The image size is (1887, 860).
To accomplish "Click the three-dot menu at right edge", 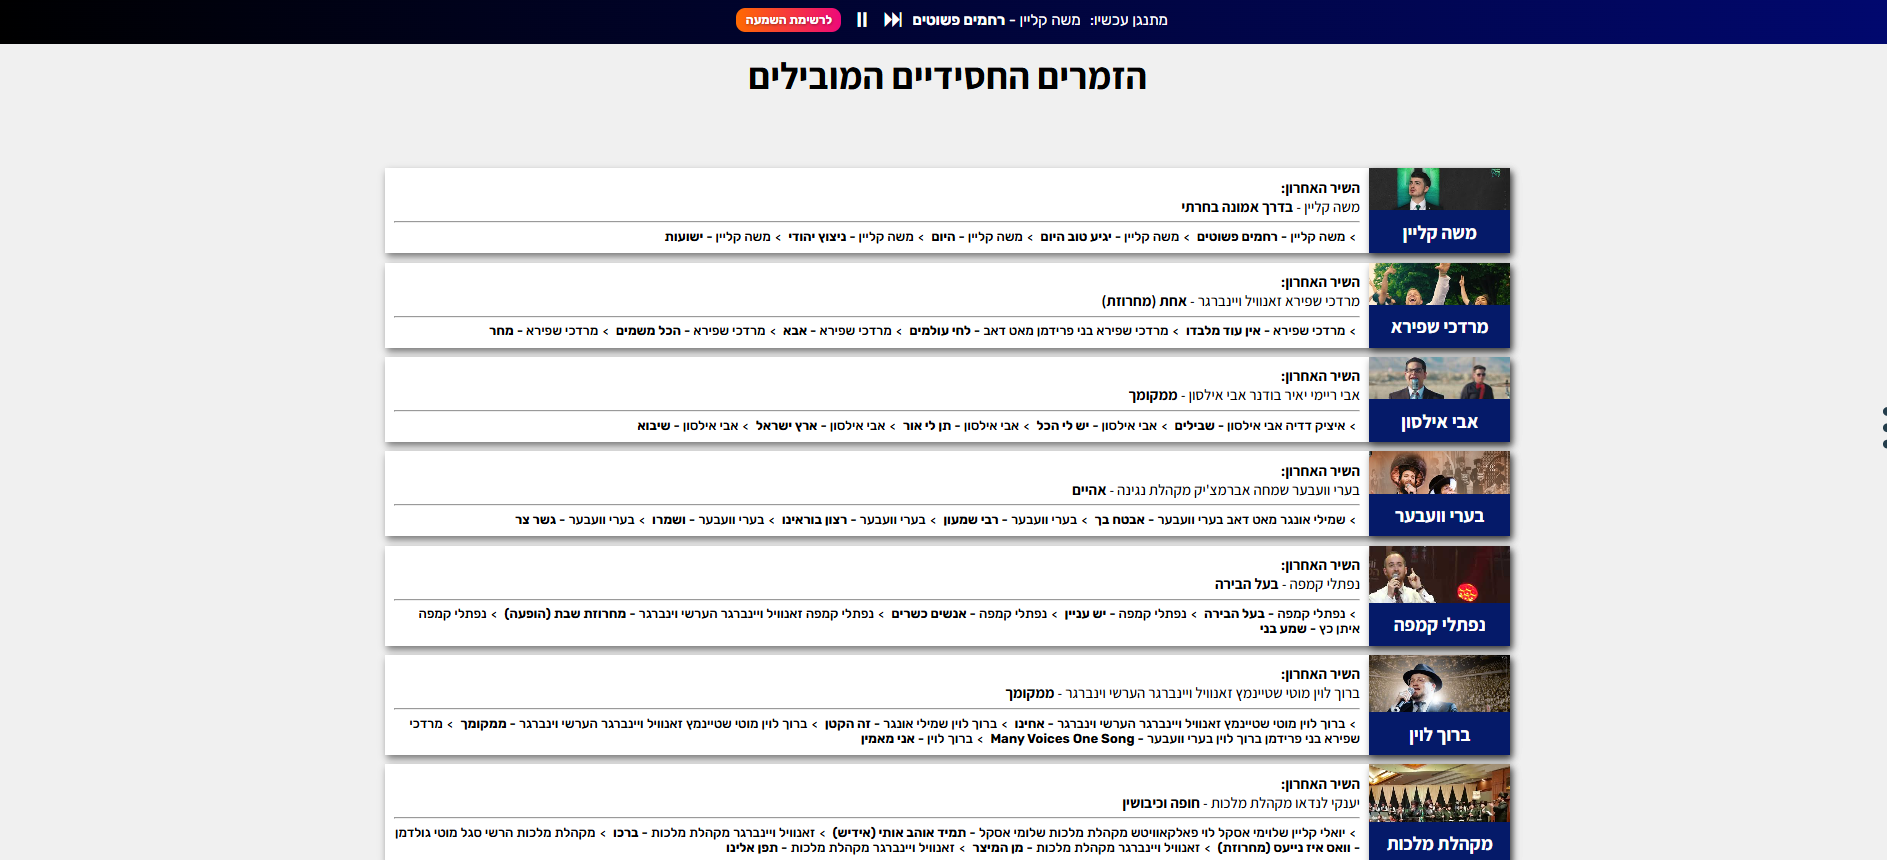I will click(x=1883, y=427).
